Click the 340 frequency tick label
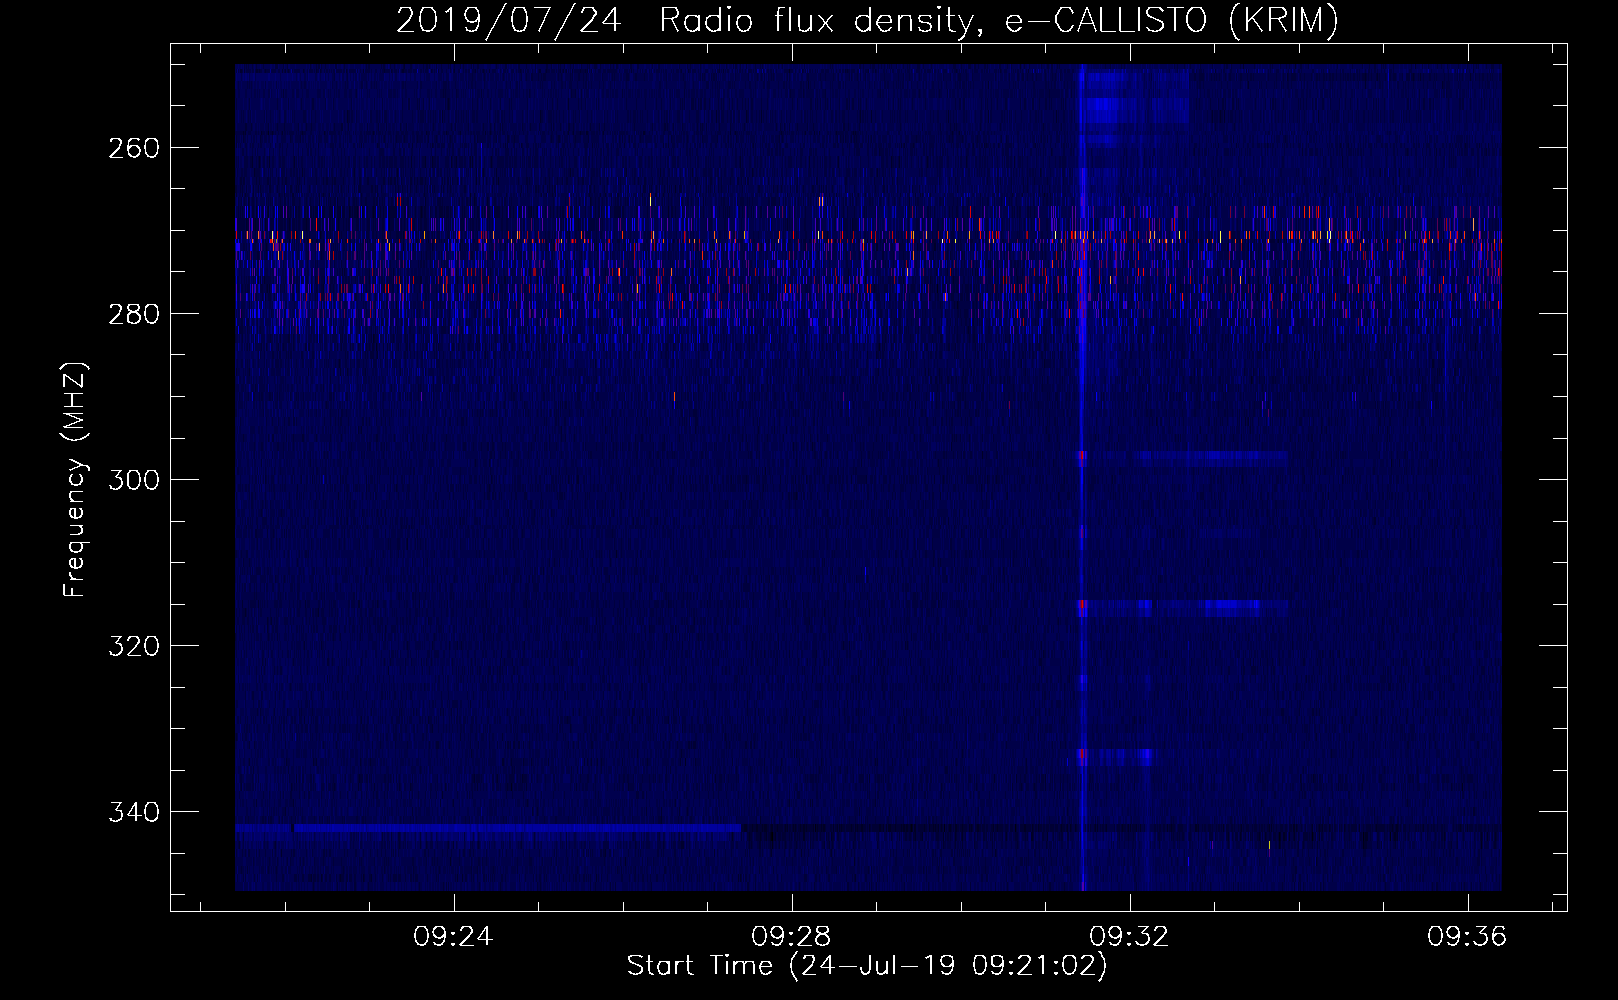Image resolution: width=1618 pixels, height=1000 pixels. pyautogui.click(x=133, y=812)
